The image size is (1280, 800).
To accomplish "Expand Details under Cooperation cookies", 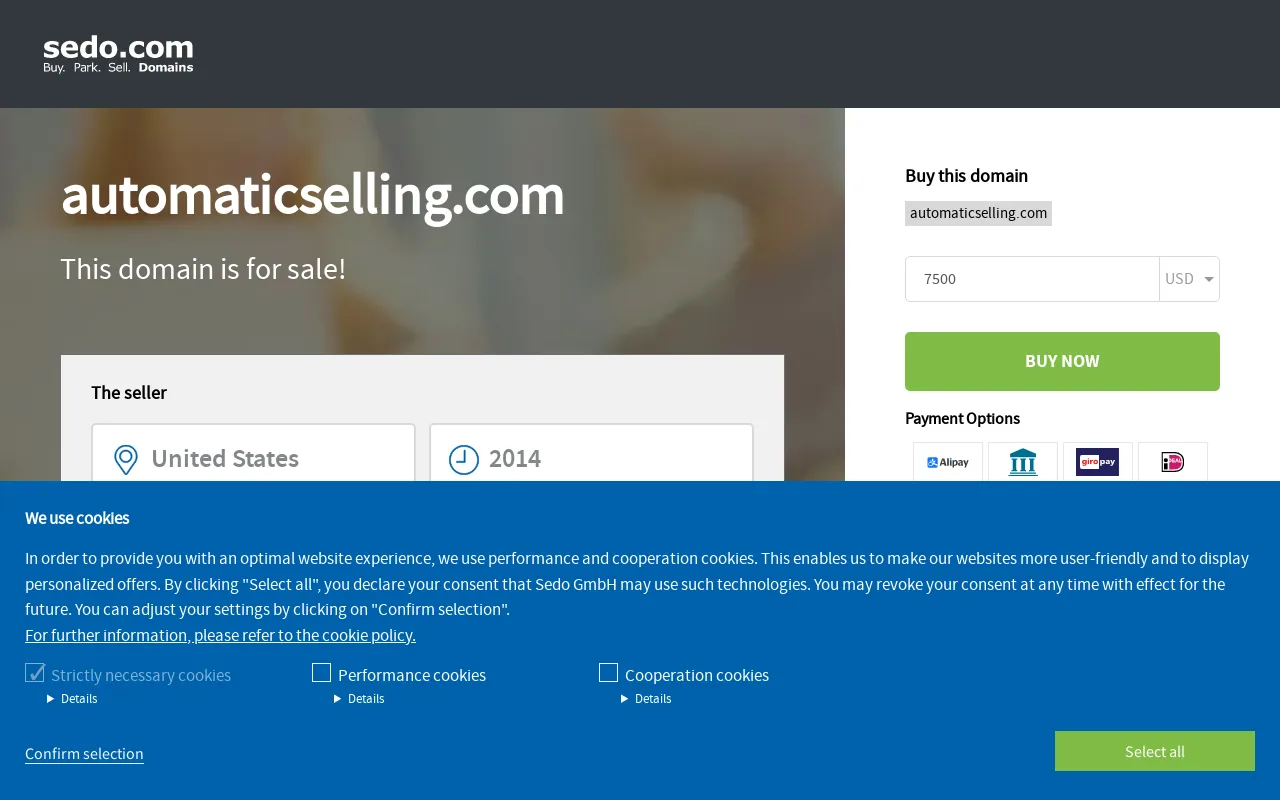I will coord(646,699).
